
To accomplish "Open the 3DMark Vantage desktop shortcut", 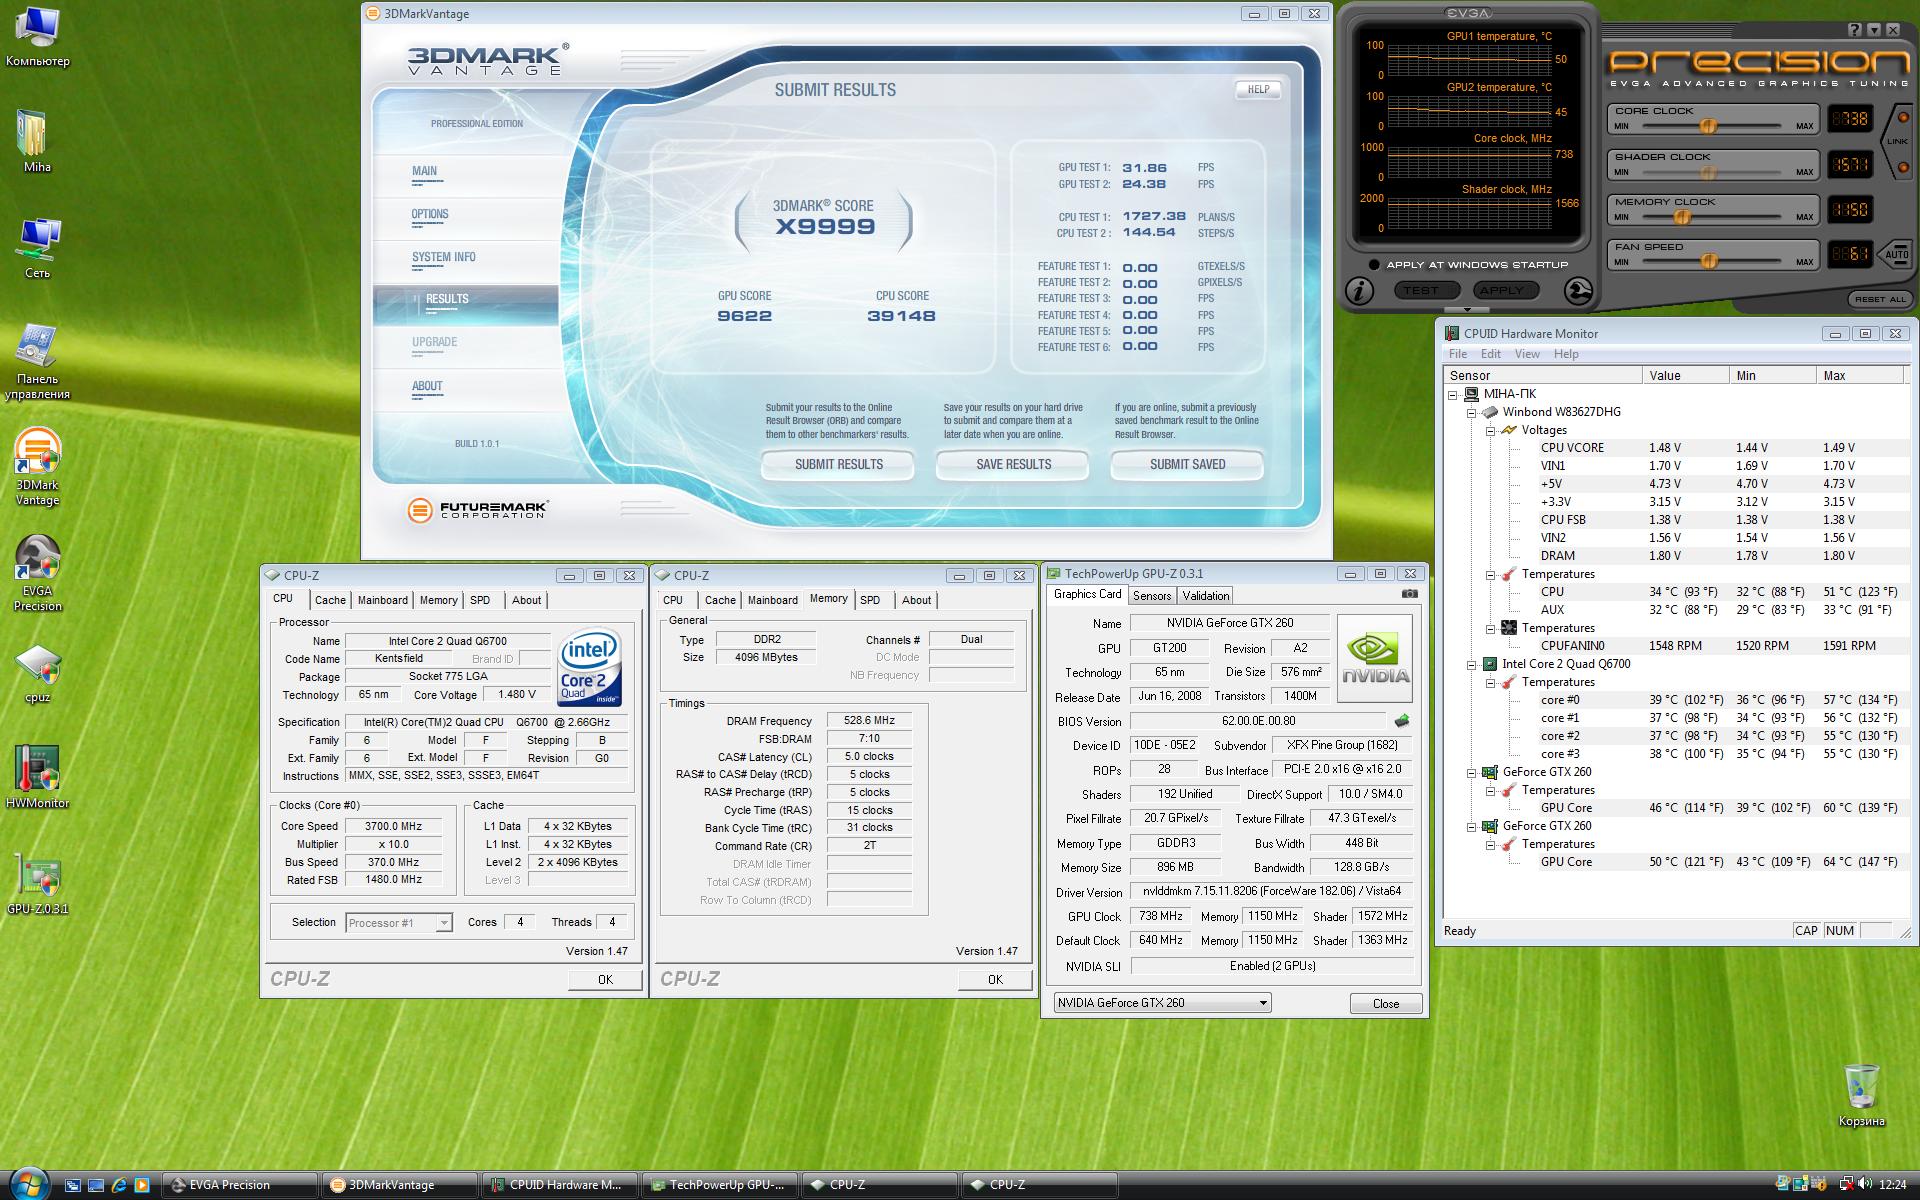I will click(37, 467).
